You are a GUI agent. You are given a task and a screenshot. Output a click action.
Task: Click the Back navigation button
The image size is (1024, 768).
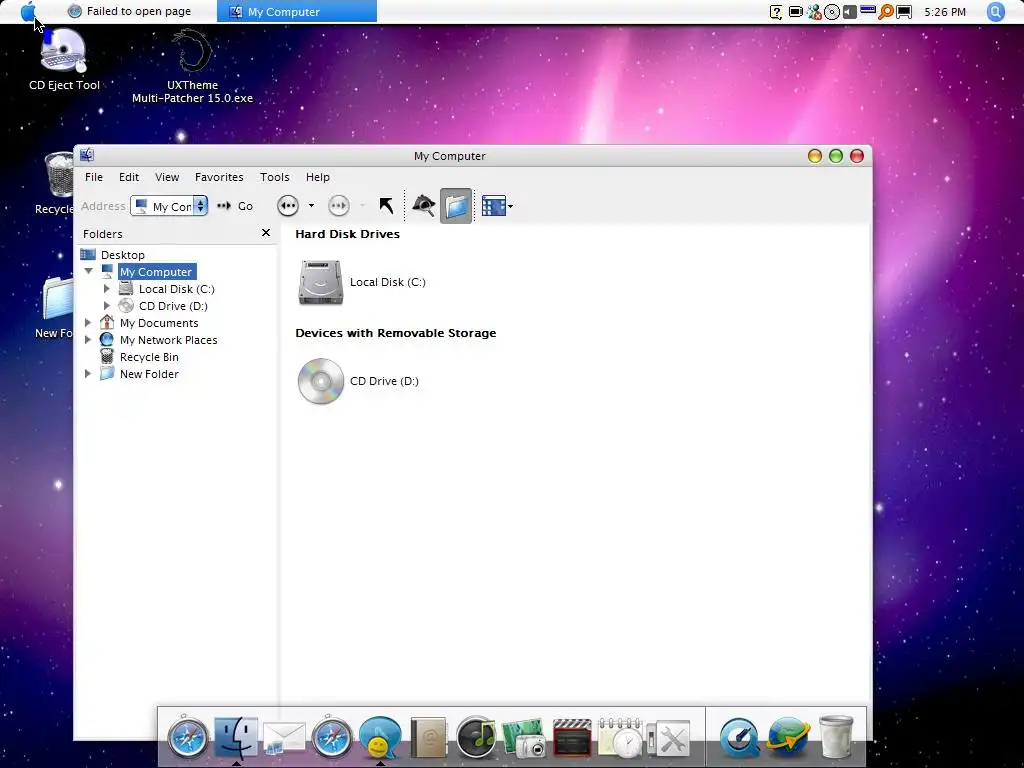pos(287,206)
